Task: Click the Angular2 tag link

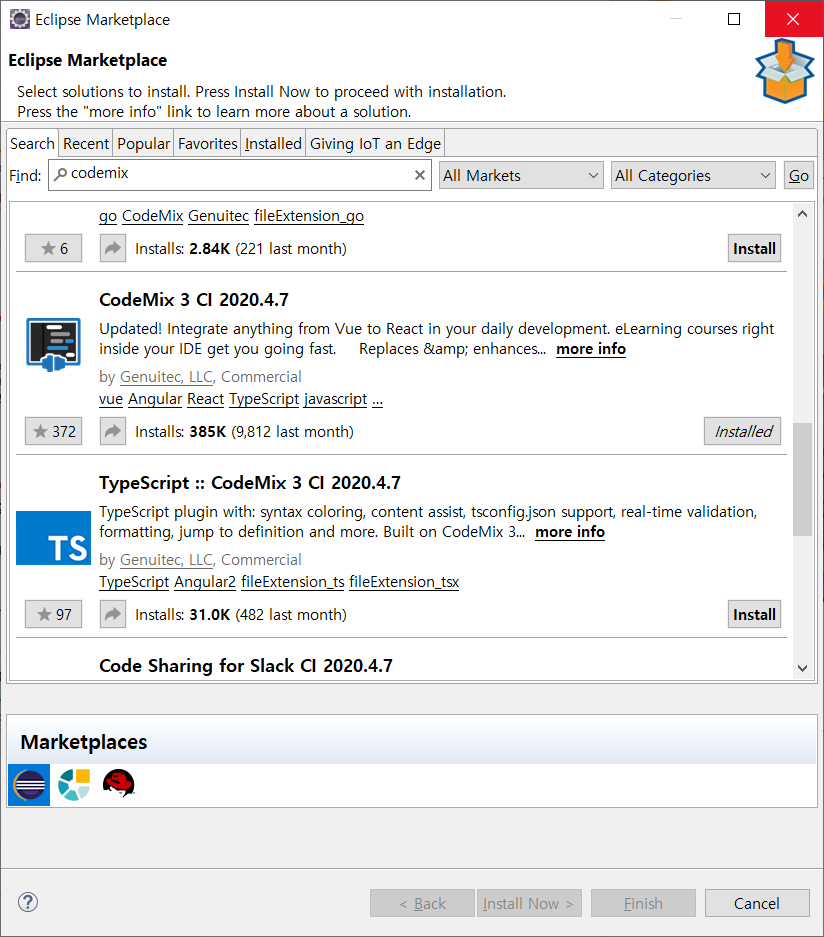Action: (205, 582)
